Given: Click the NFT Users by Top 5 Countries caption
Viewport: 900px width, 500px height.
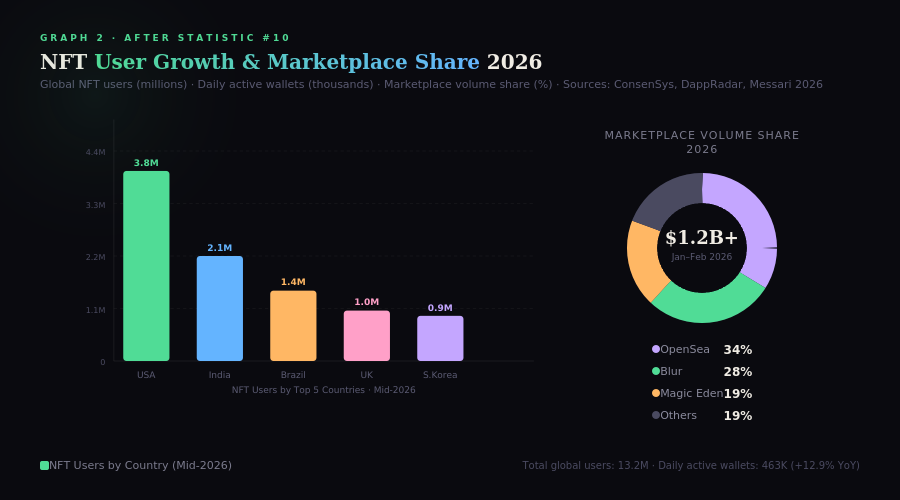Looking at the screenshot, I should [x=324, y=390].
